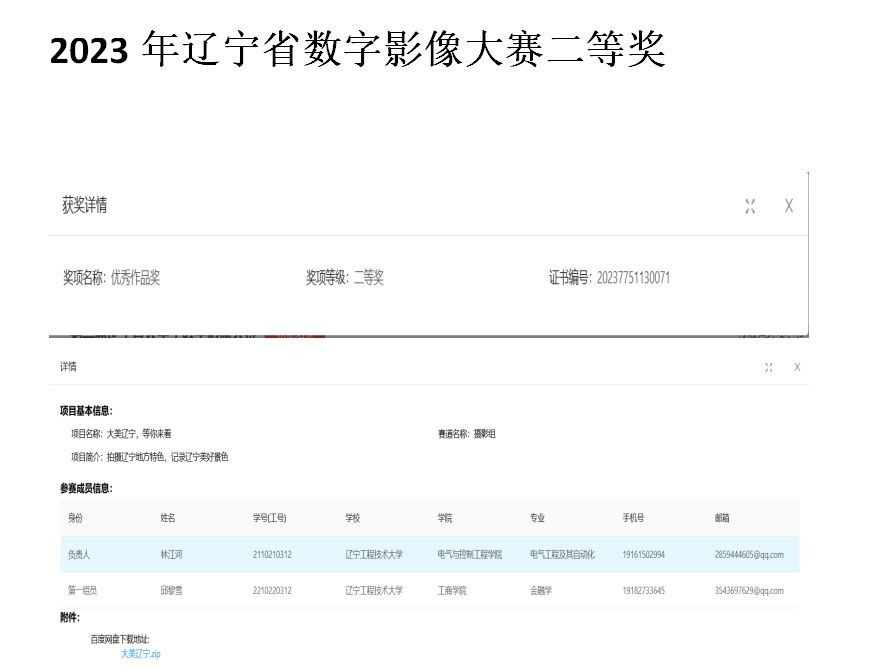Click the email 2859444605@qq.com
The height and width of the screenshot is (671, 884).
[x=749, y=554]
